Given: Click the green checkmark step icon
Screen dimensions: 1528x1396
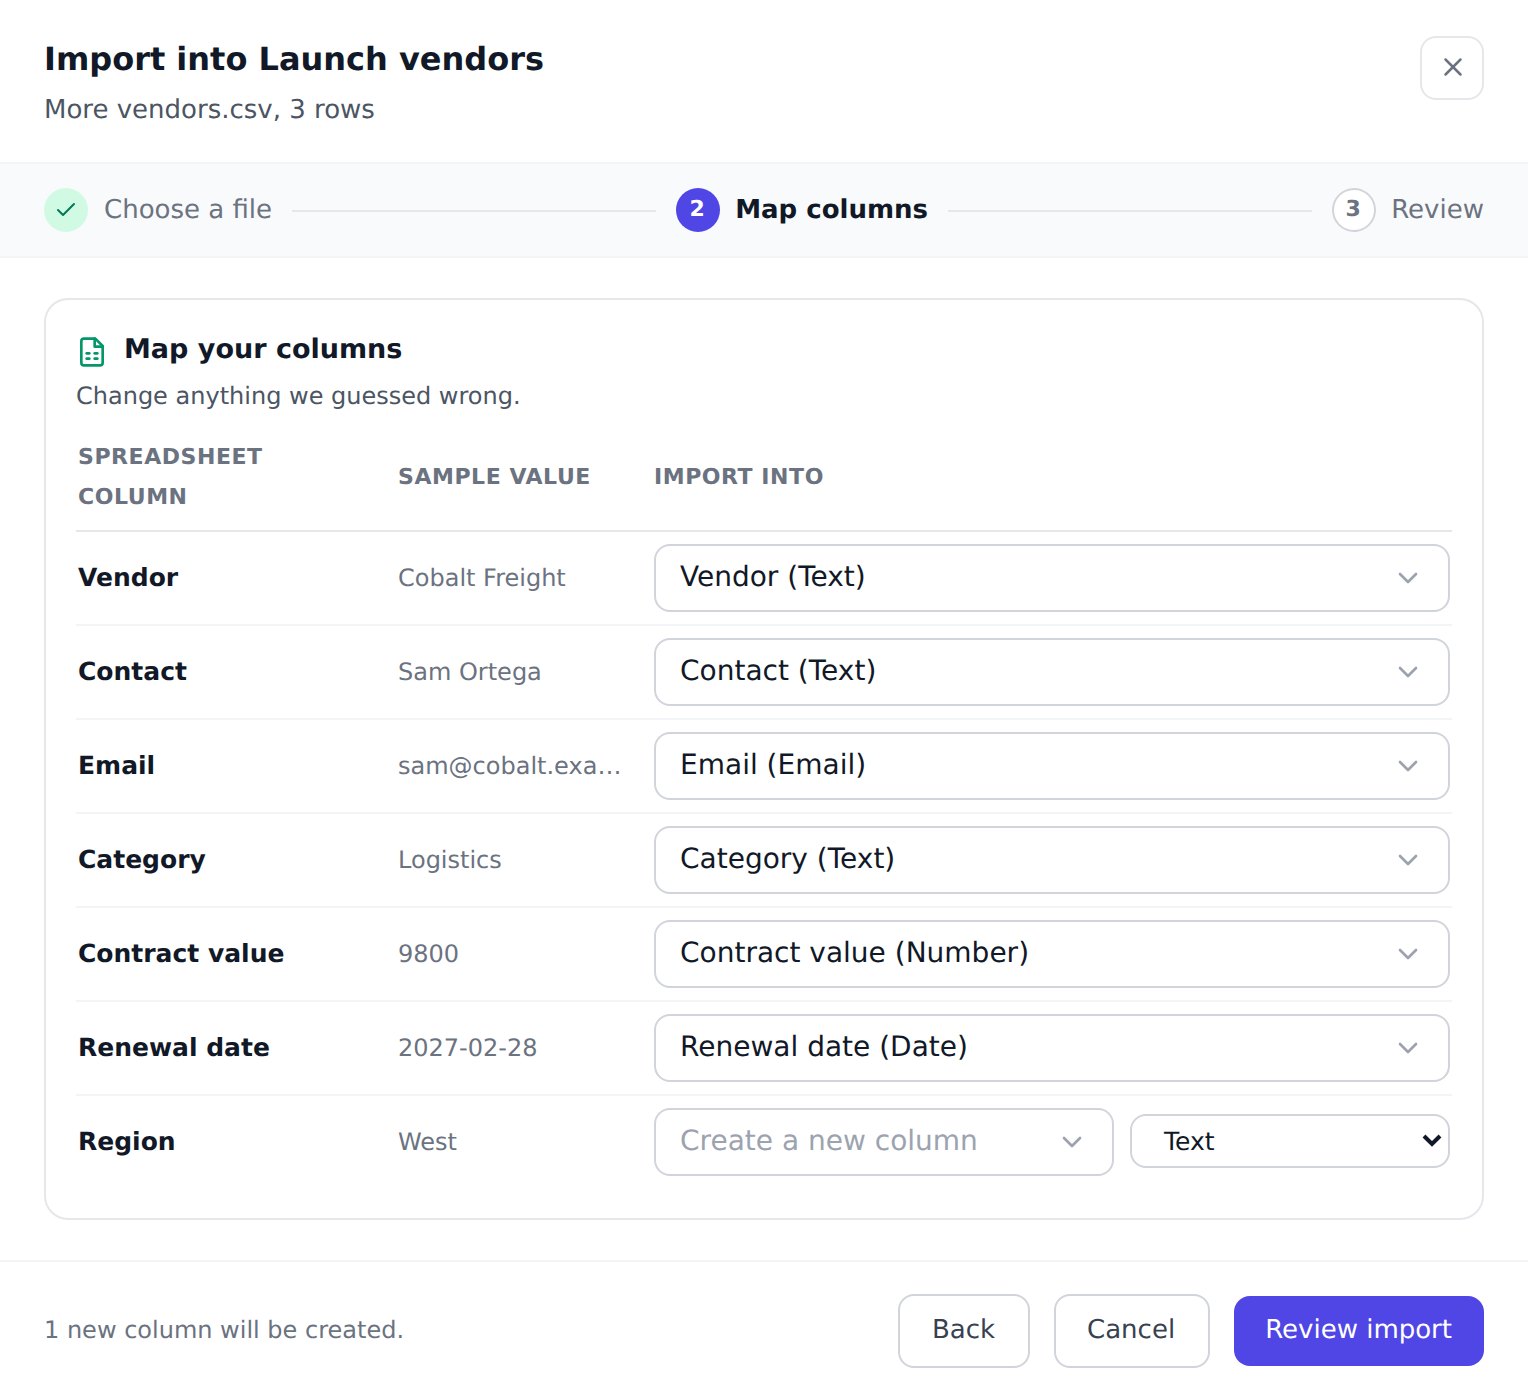Looking at the screenshot, I should point(66,210).
